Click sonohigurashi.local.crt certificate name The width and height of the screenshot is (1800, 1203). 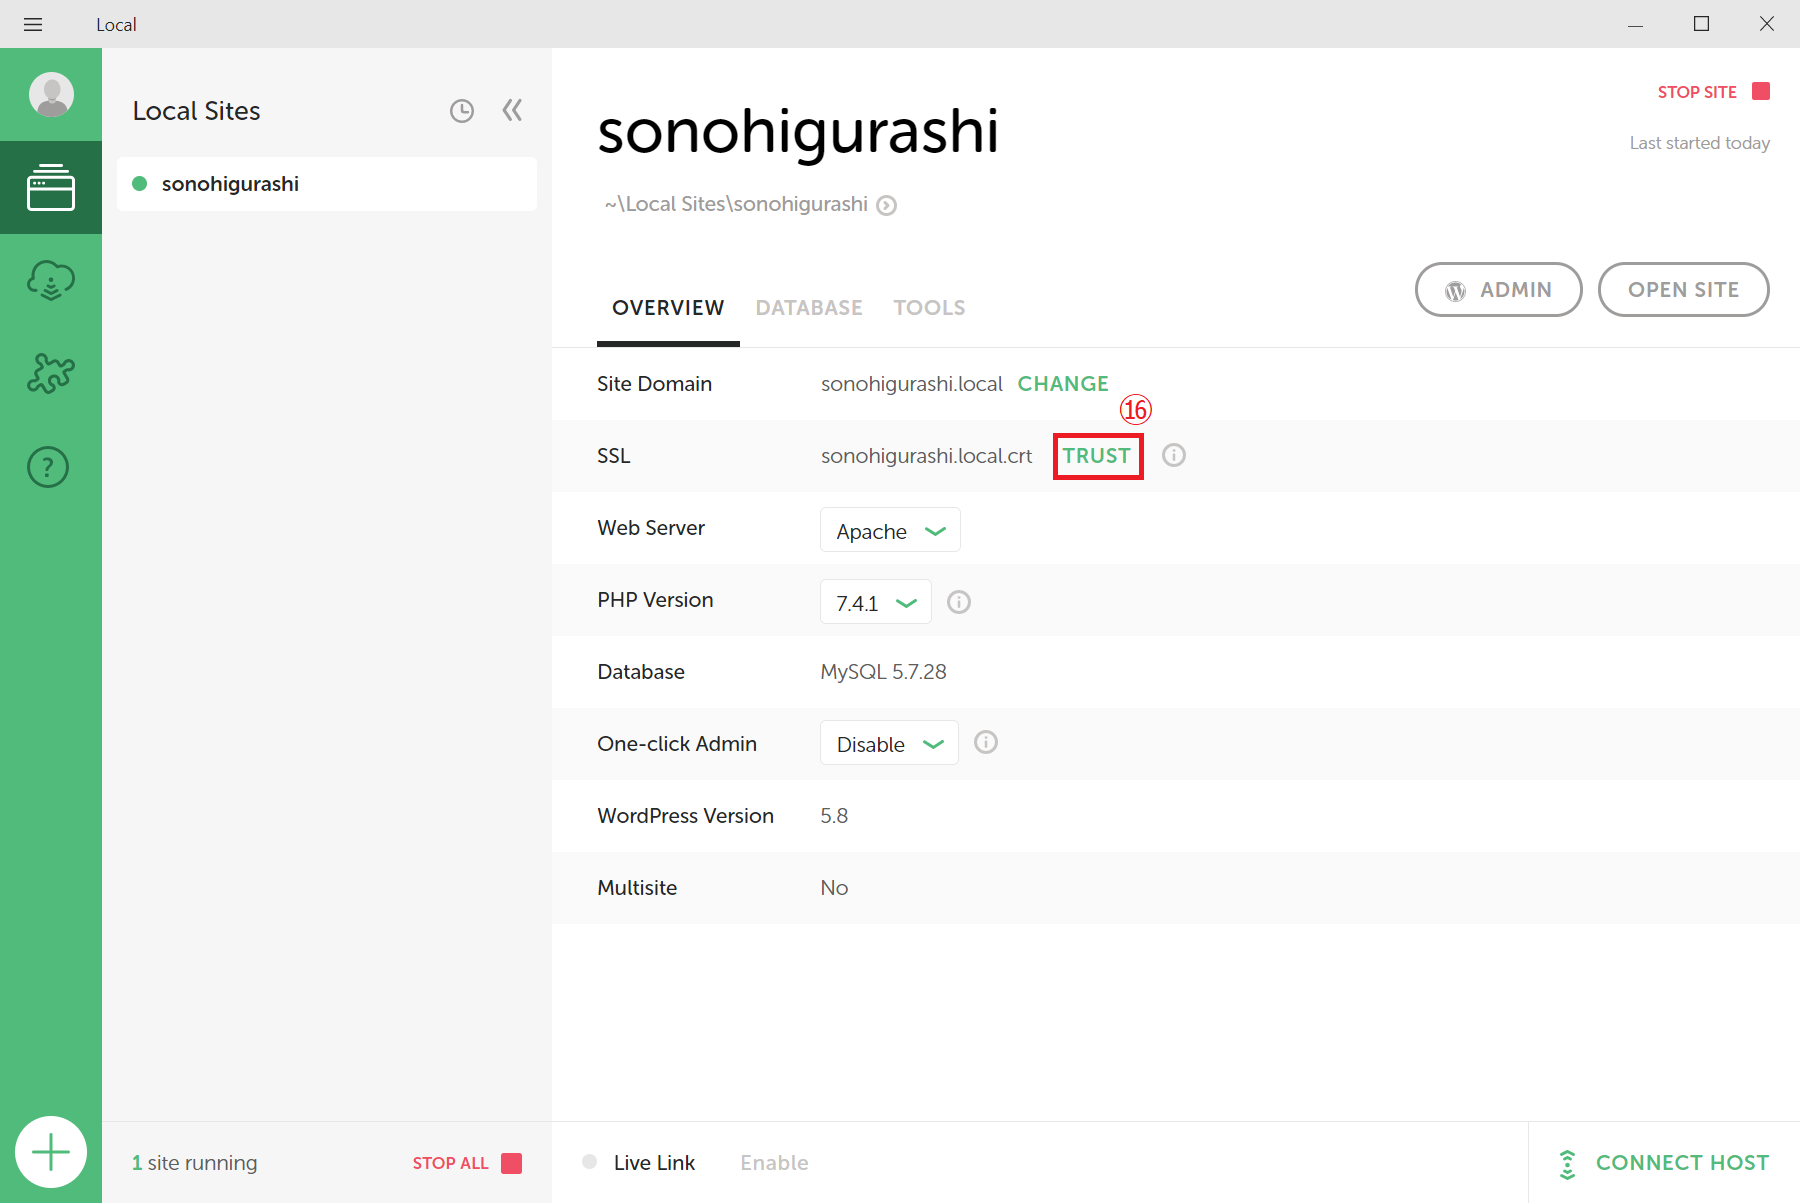pos(926,456)
